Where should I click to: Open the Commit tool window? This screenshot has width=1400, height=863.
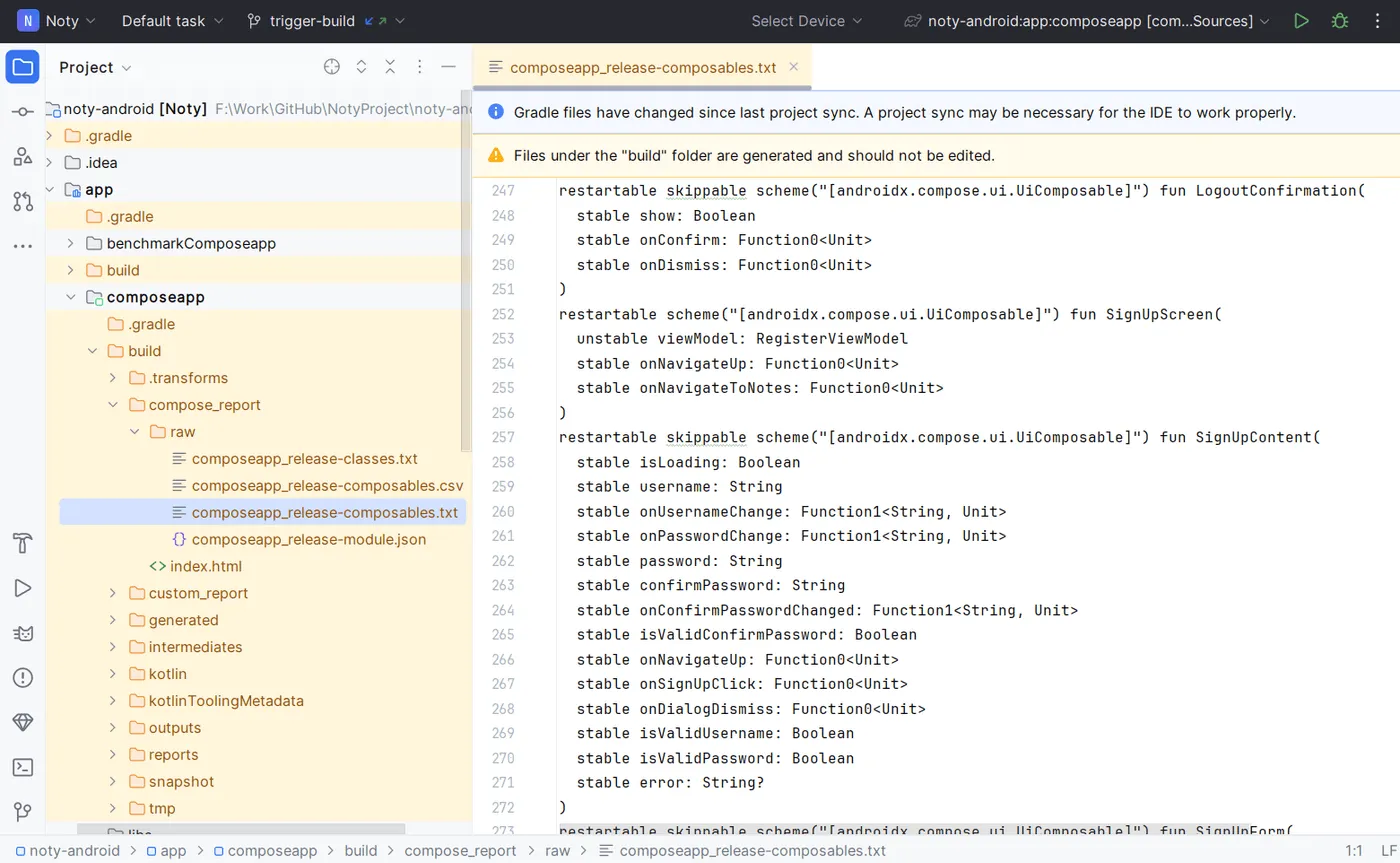[23, 112]
